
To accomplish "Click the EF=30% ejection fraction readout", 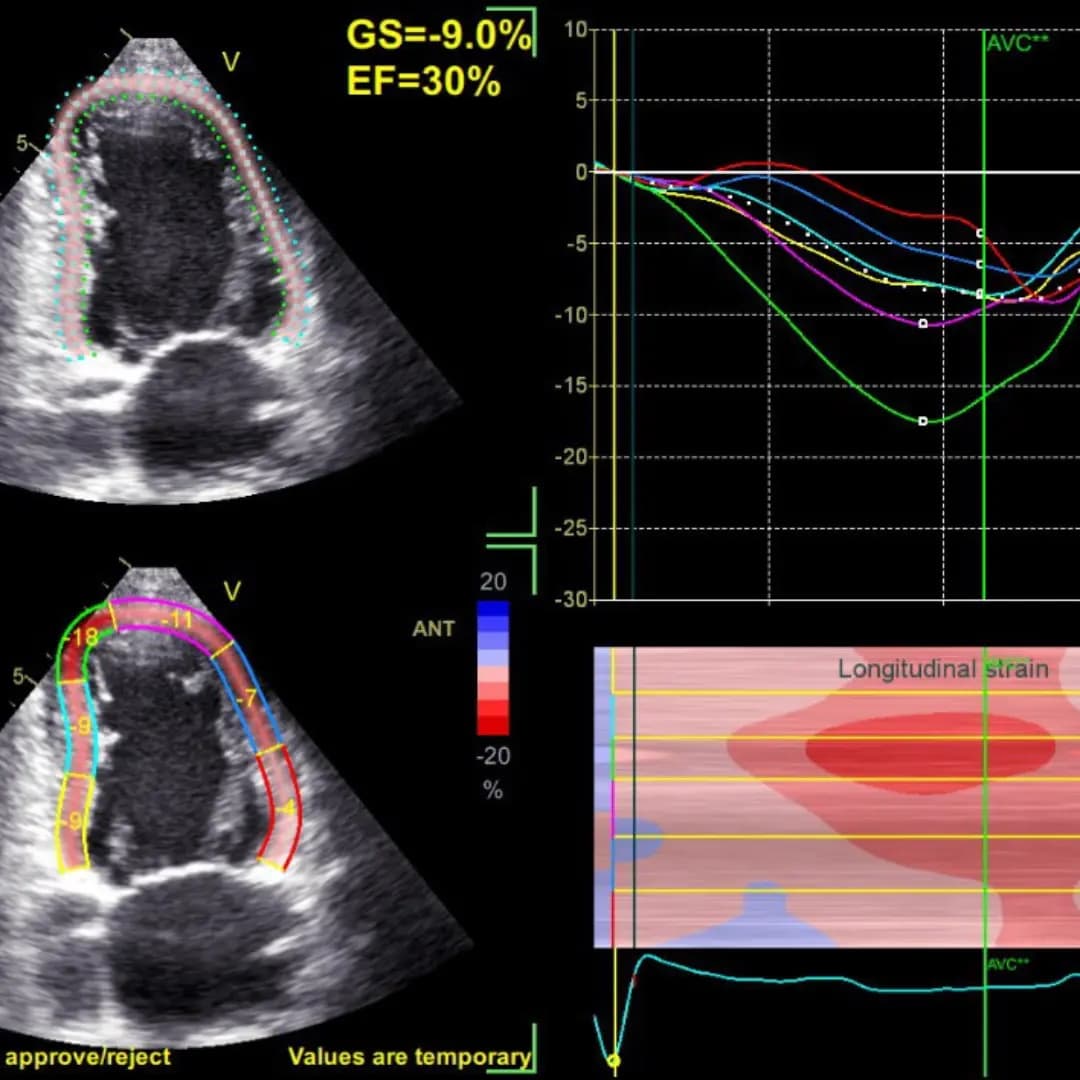I will (x=423, y=82).
